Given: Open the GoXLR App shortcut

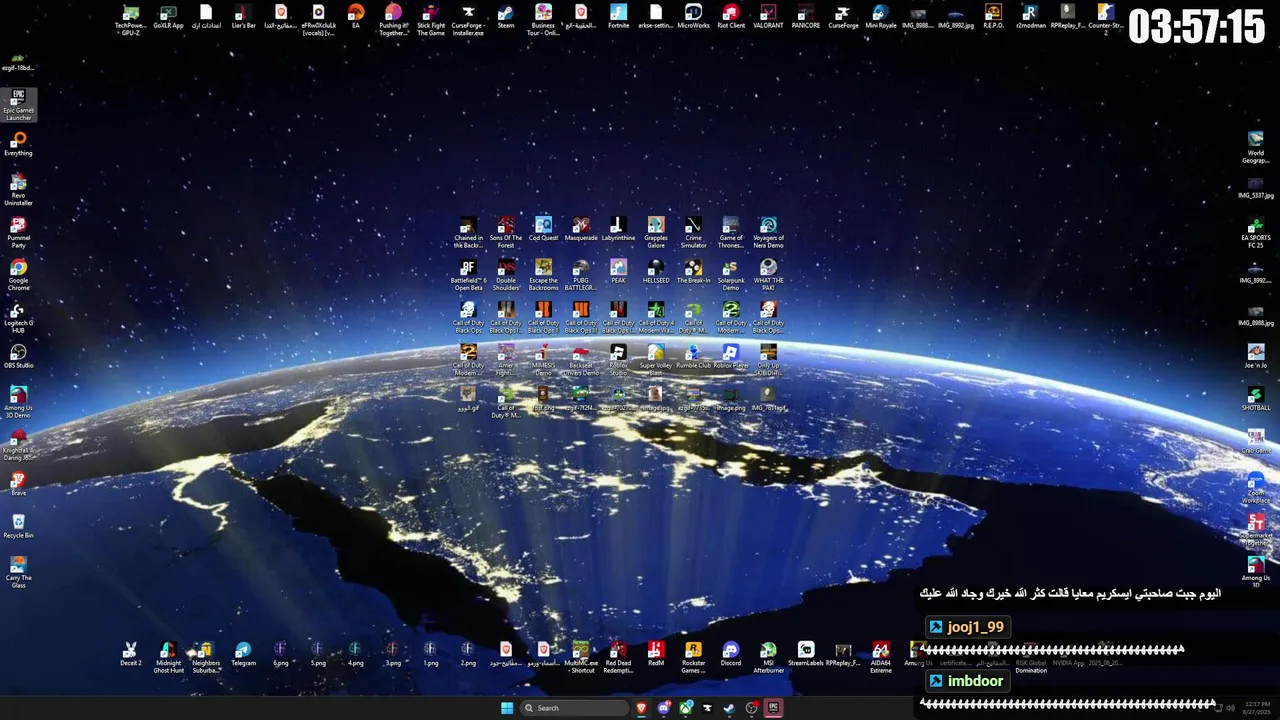Looking at the screenshot, I should pos(168,17).
